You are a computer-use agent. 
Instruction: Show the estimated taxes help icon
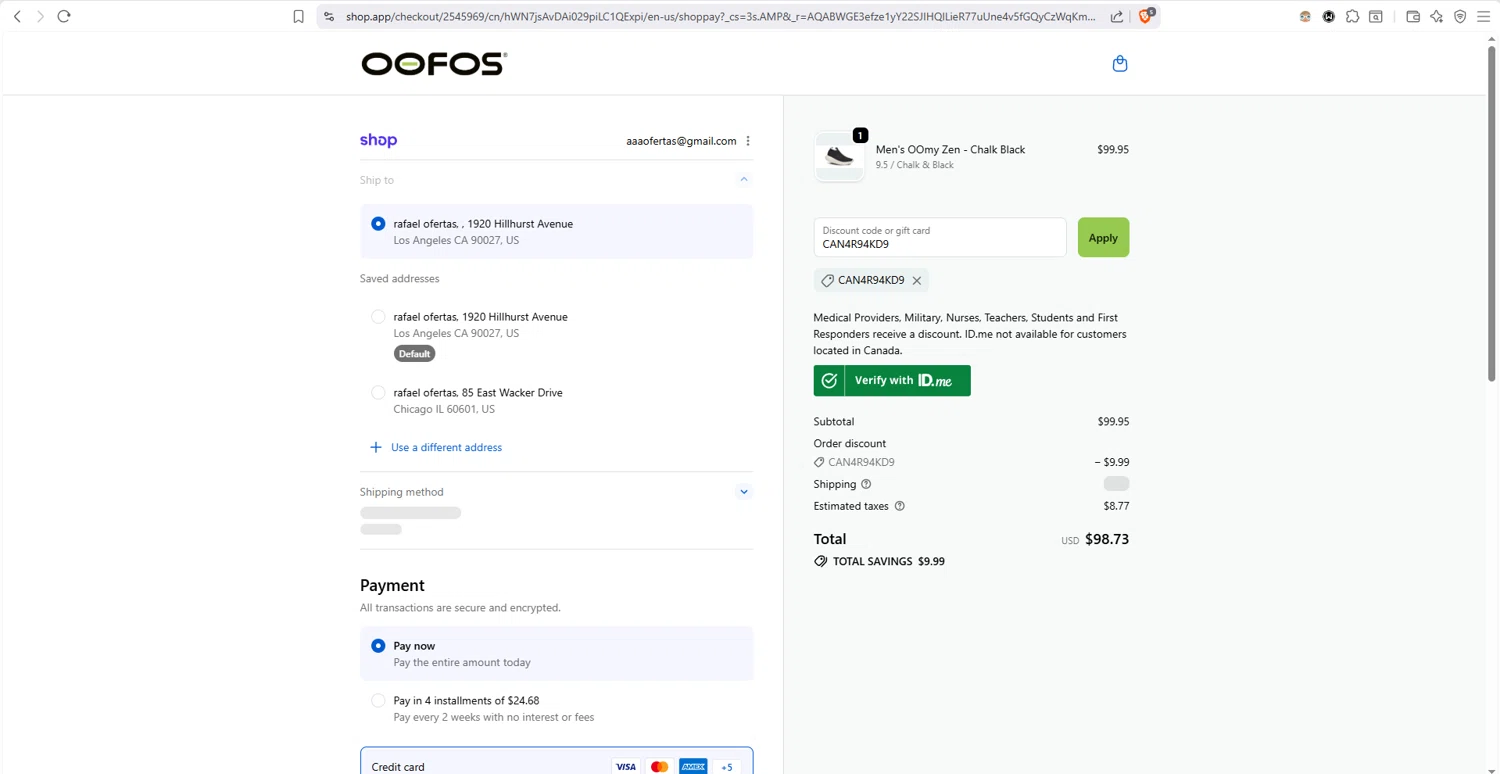tap(899, 506)
